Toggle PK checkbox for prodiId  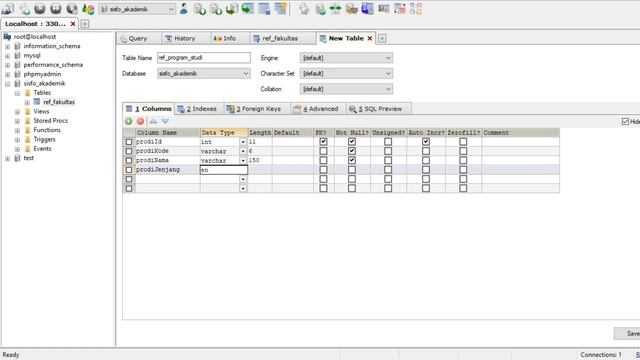[x=323, y=142]
